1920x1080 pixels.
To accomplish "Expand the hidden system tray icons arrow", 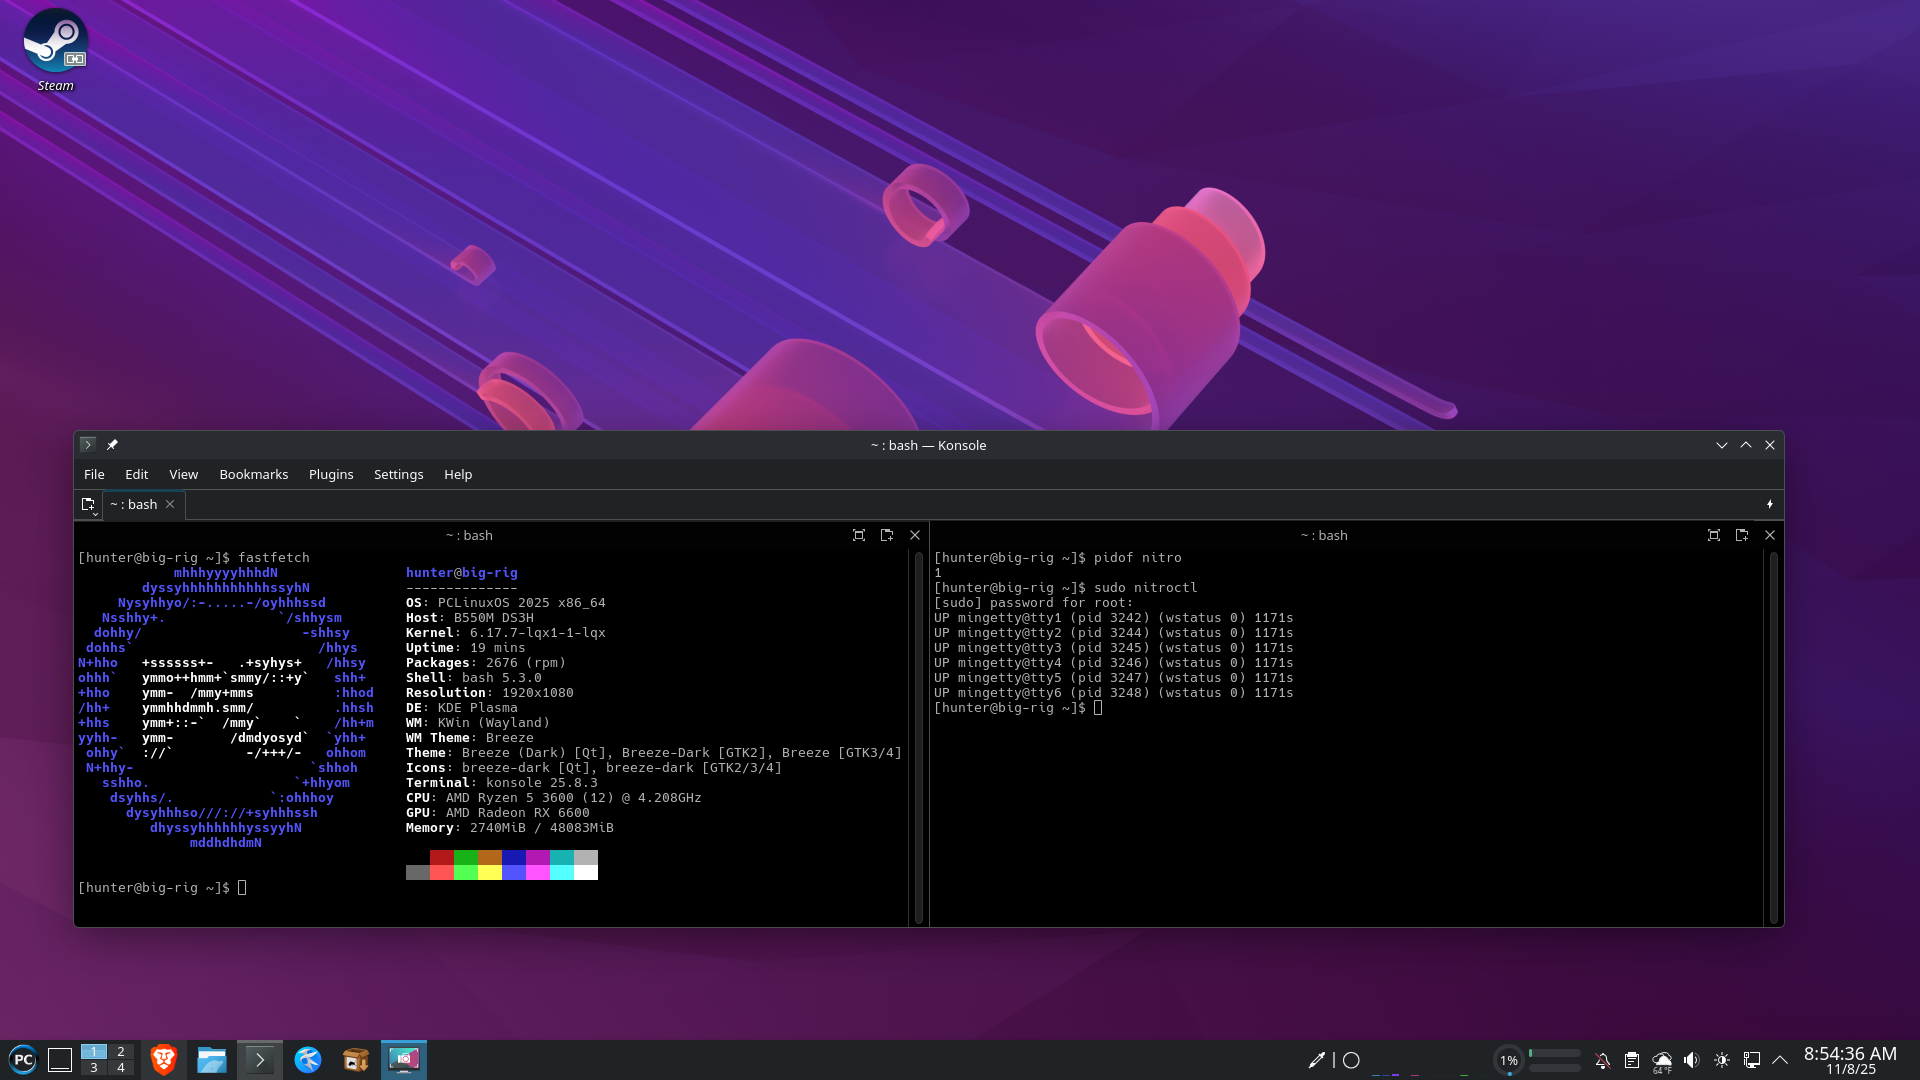I will coord(1780,1060).
